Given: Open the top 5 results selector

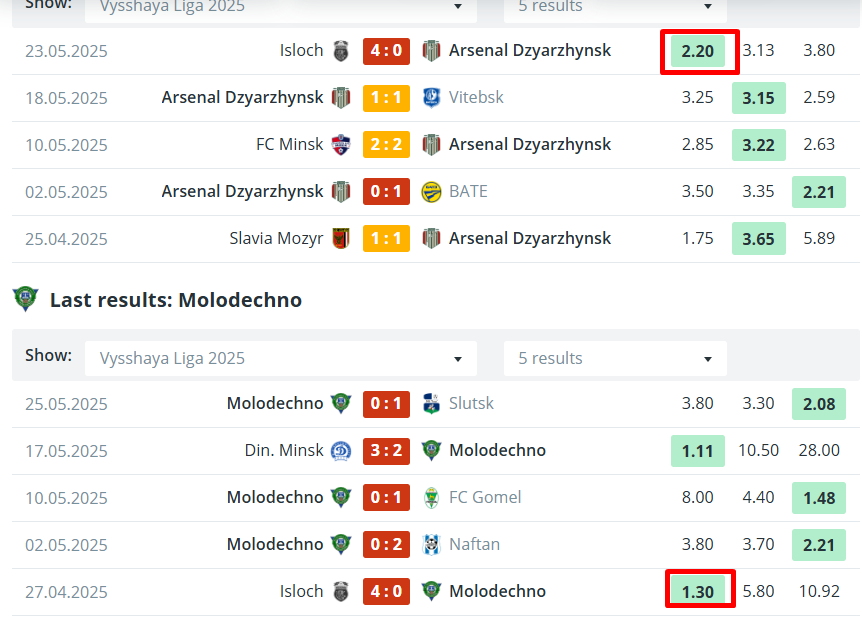Looking at the screenshot, I should 615,9.
